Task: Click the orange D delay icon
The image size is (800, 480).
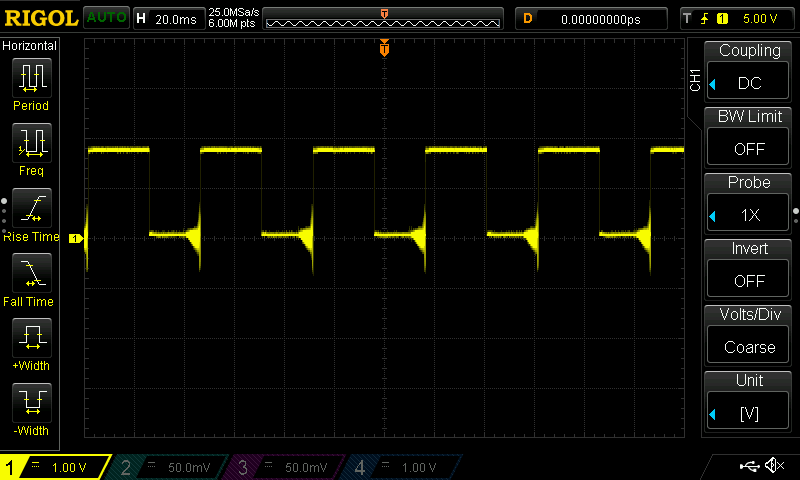Action: pyautogui.click(x=528, y=19)
